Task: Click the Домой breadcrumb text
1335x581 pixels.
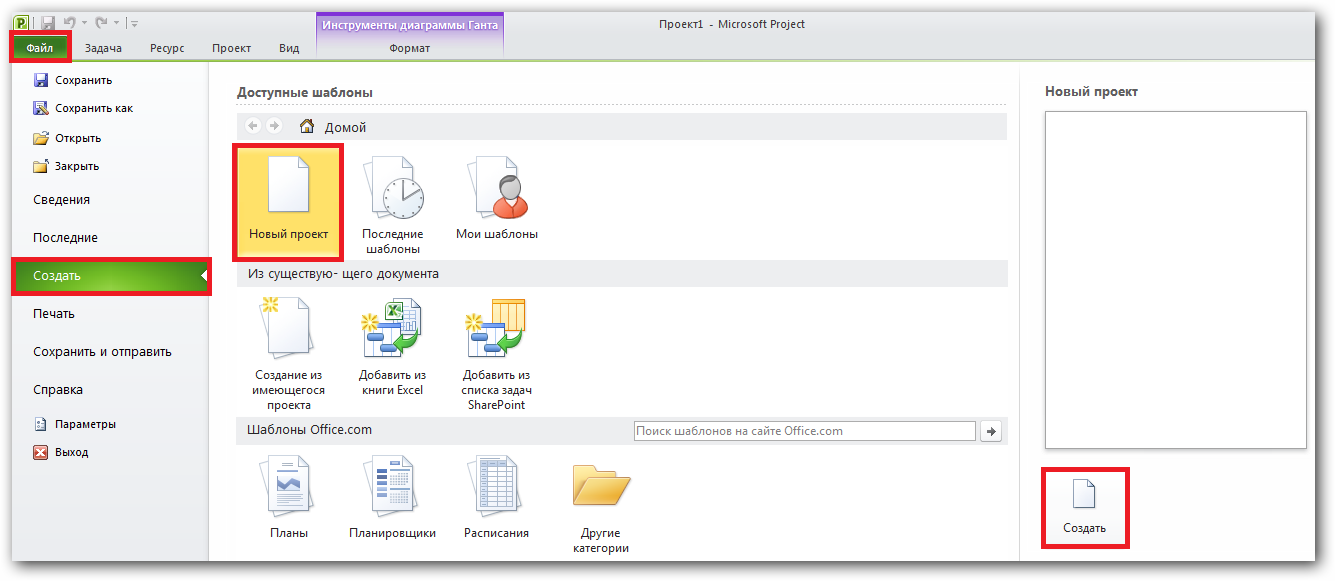Action: pos(345,127)
